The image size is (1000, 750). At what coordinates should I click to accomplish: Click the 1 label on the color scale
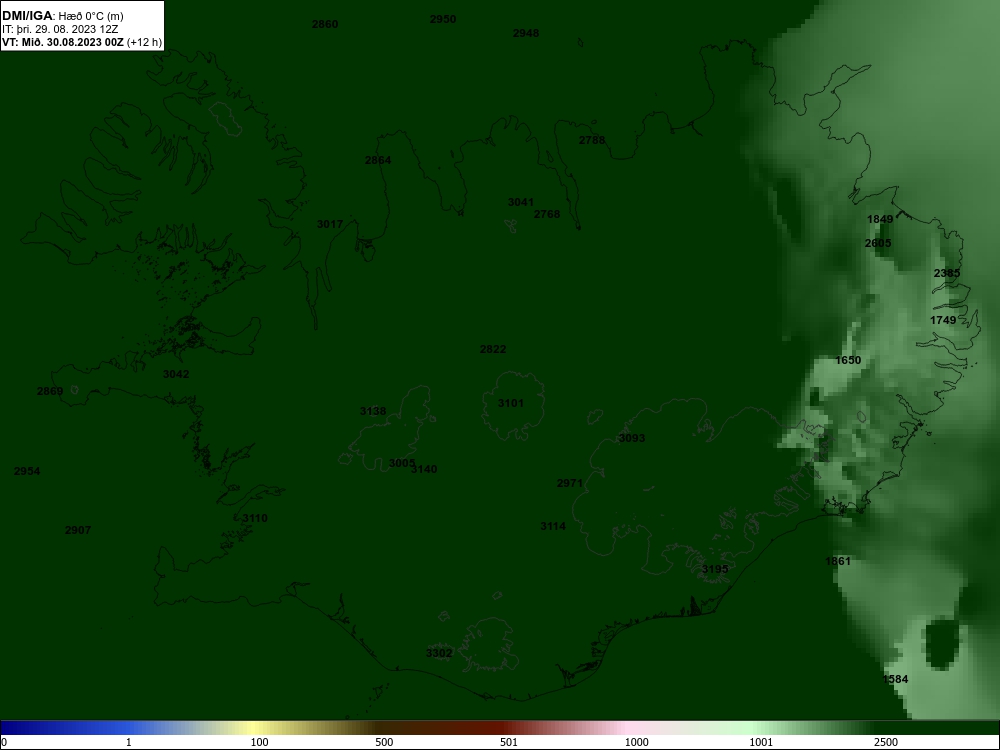click(129, 742)
